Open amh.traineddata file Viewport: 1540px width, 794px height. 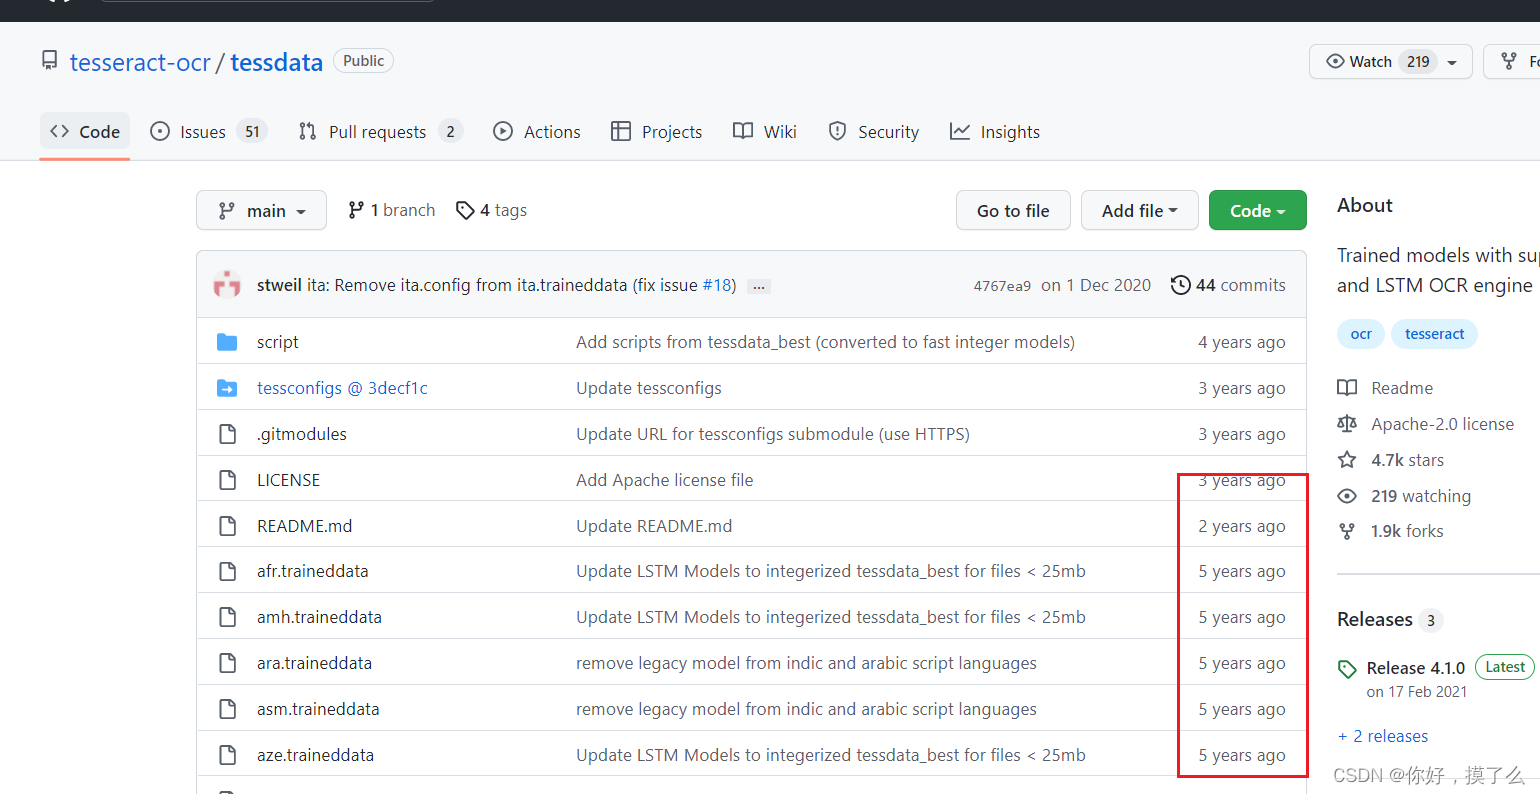(319, 617)
